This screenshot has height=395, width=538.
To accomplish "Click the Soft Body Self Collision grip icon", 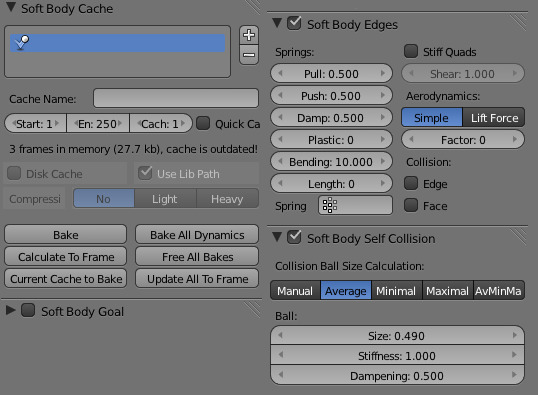I will point(518,237).
